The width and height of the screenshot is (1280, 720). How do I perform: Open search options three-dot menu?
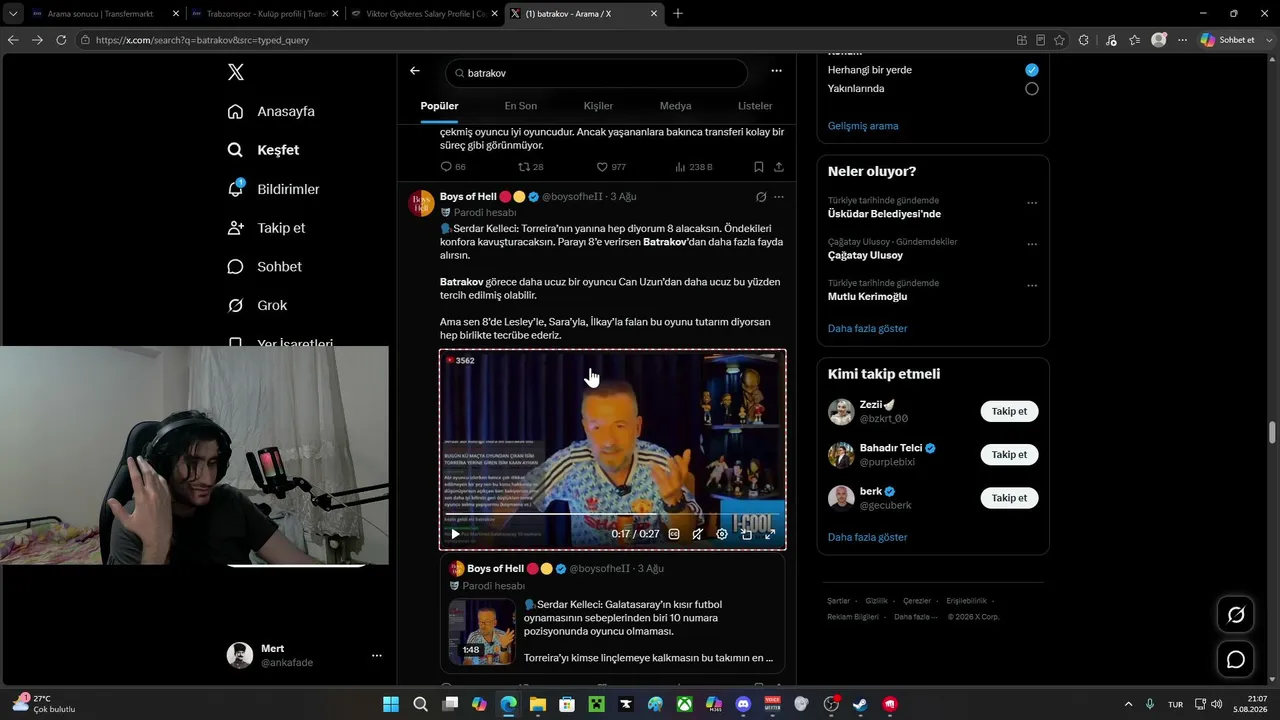click(x=776, y=71)
